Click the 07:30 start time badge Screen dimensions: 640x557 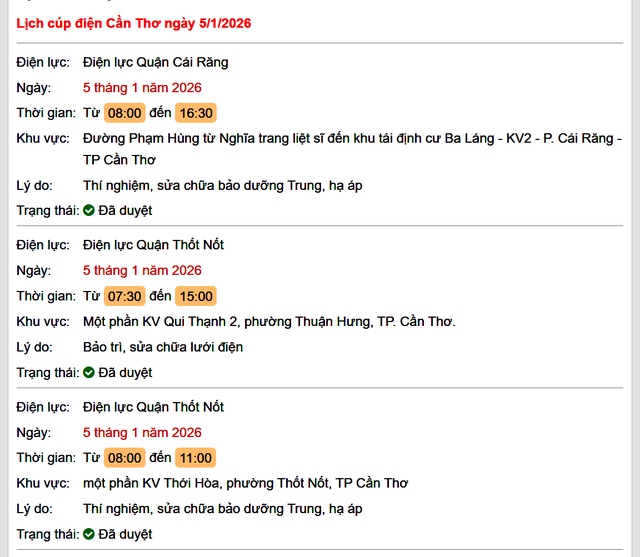coord(125,296)
